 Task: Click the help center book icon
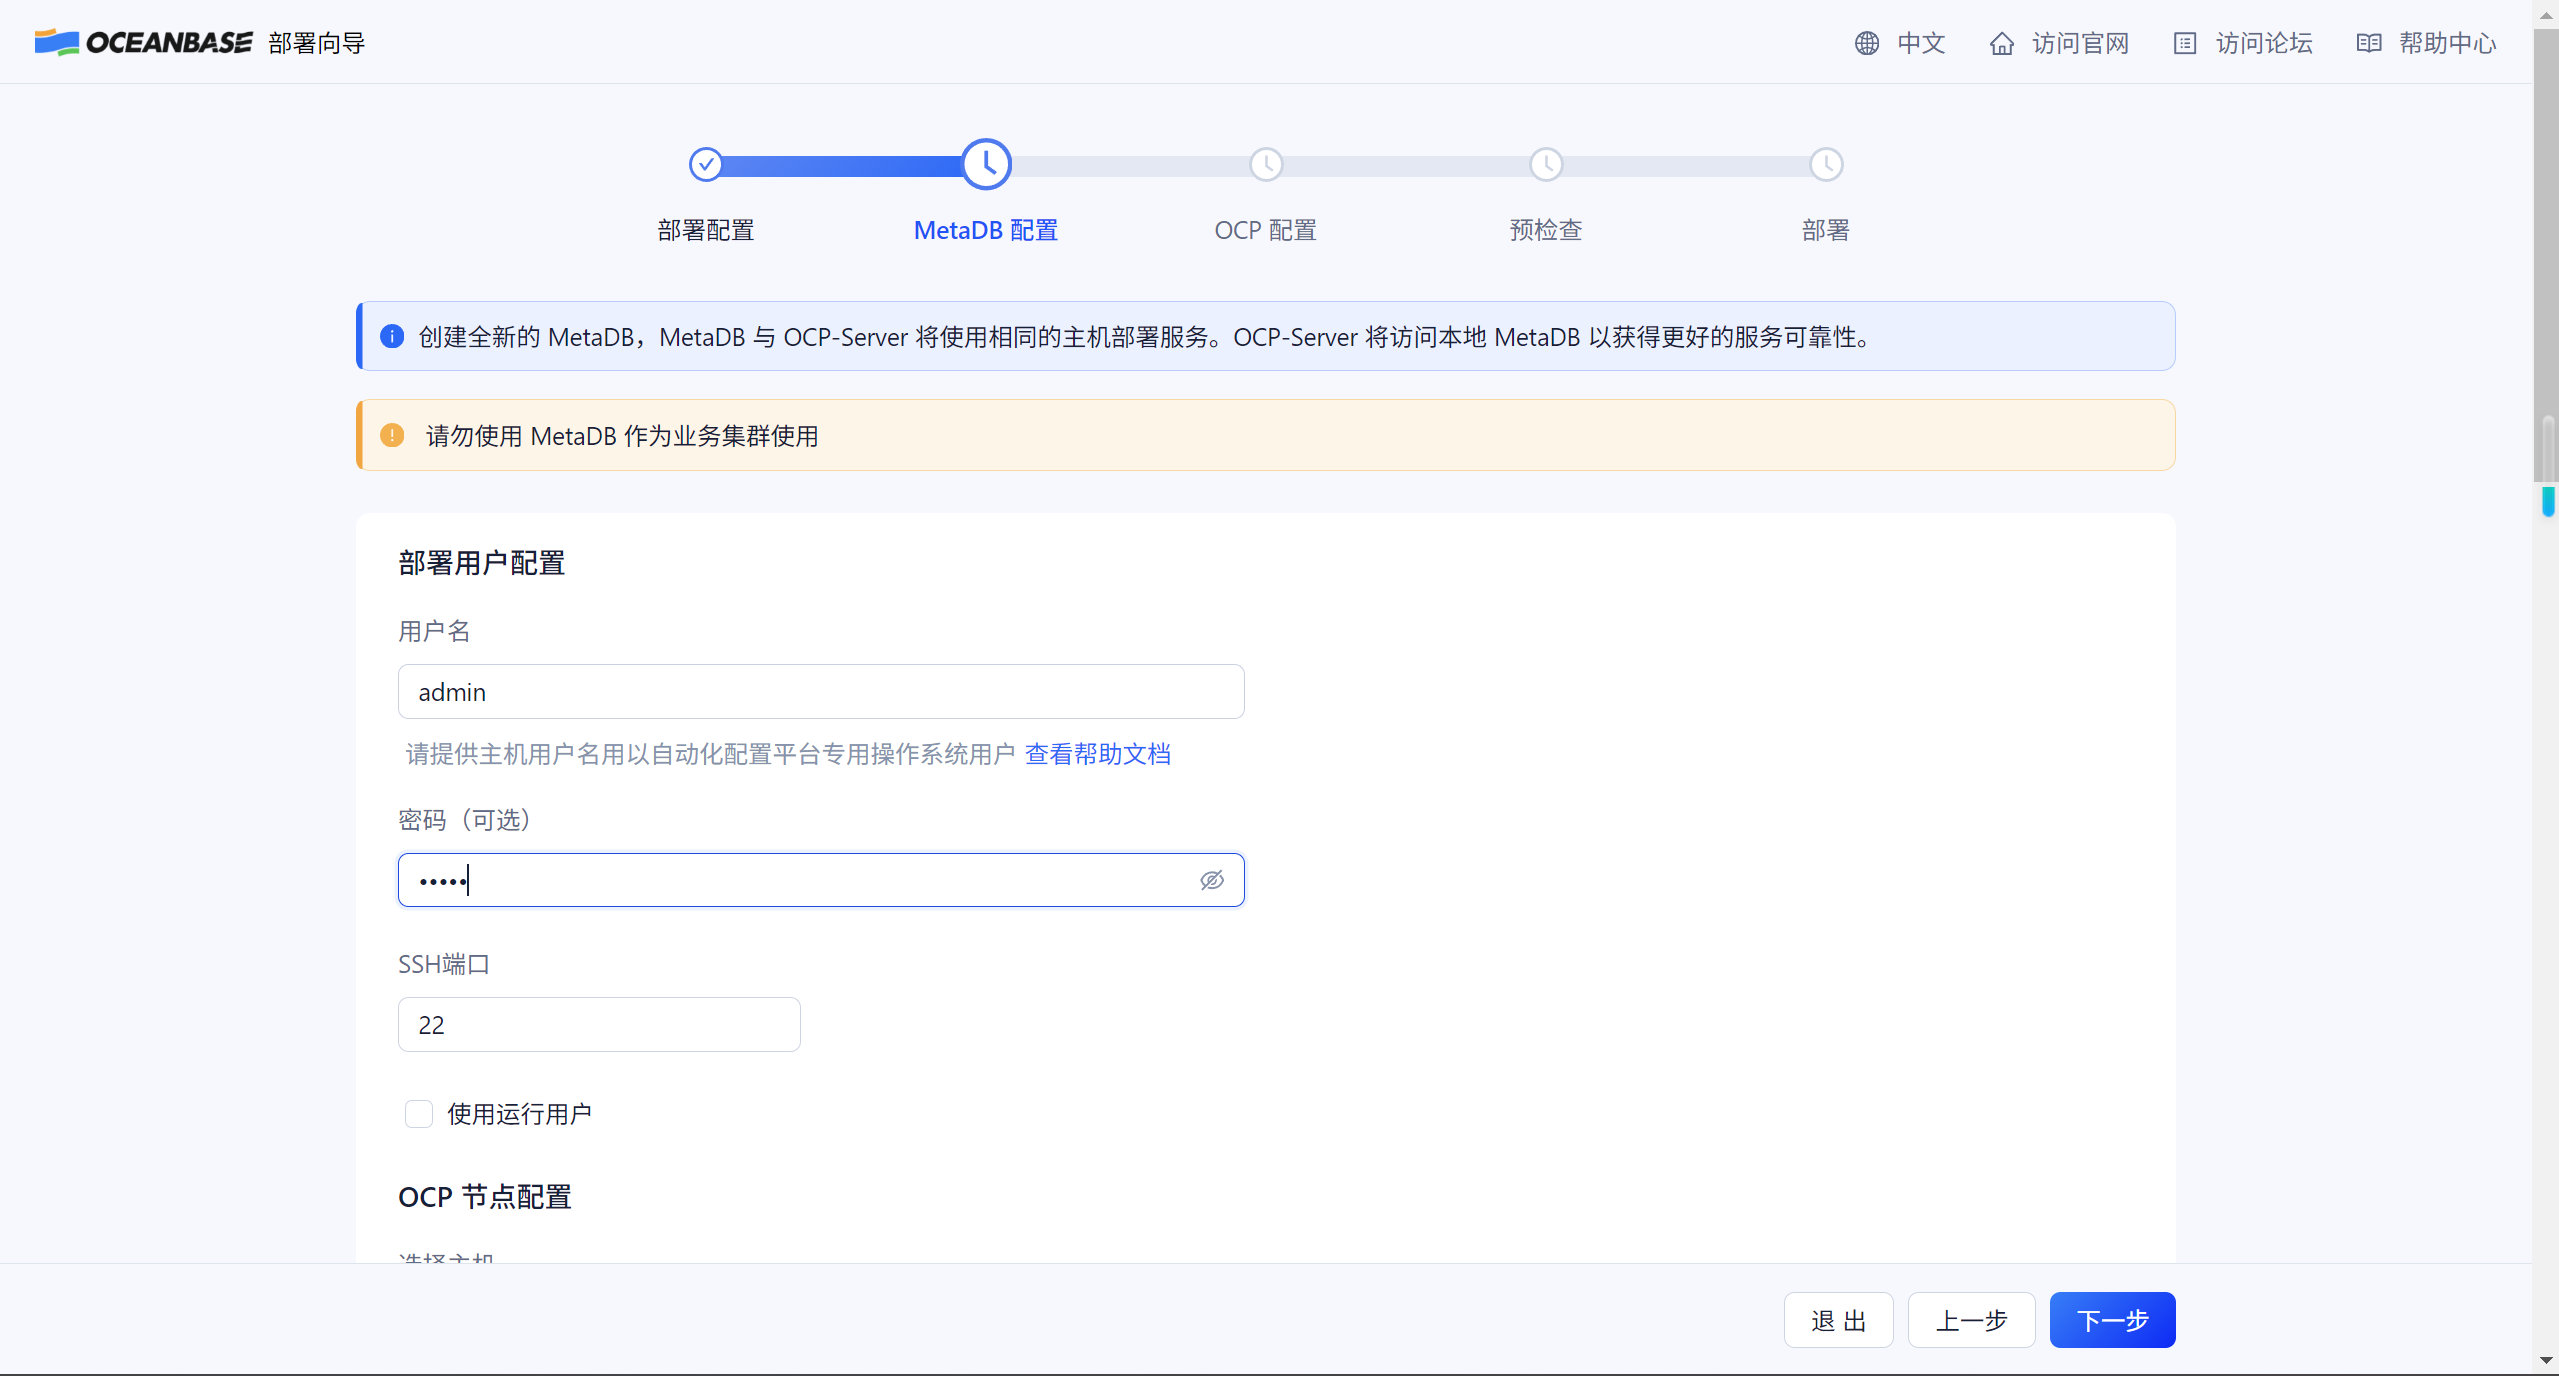2368,43
